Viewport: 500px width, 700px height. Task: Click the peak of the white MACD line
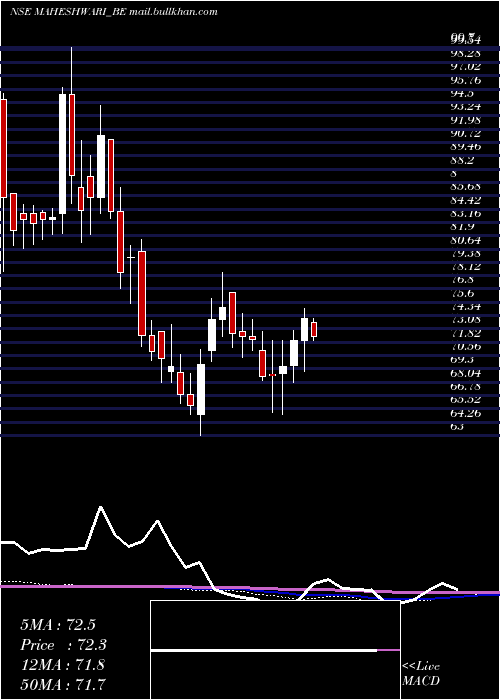[x=100, y=507]
